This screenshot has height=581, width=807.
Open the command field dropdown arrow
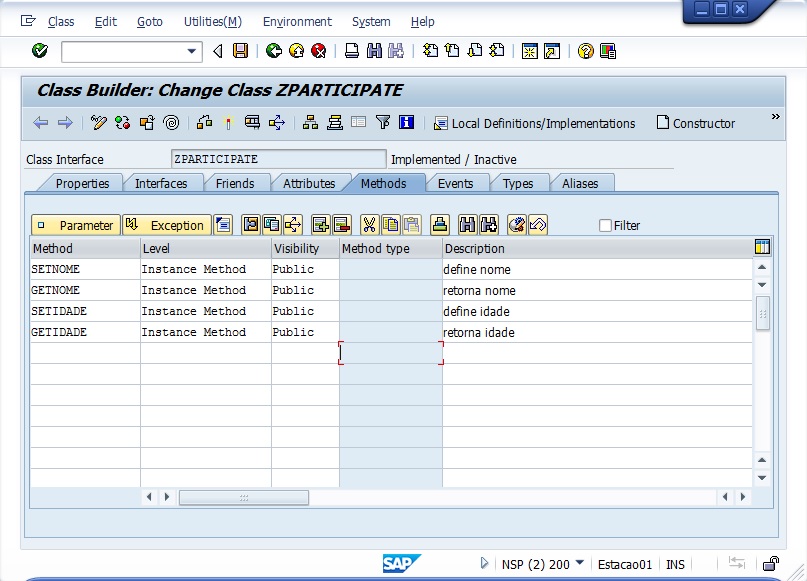193,51
